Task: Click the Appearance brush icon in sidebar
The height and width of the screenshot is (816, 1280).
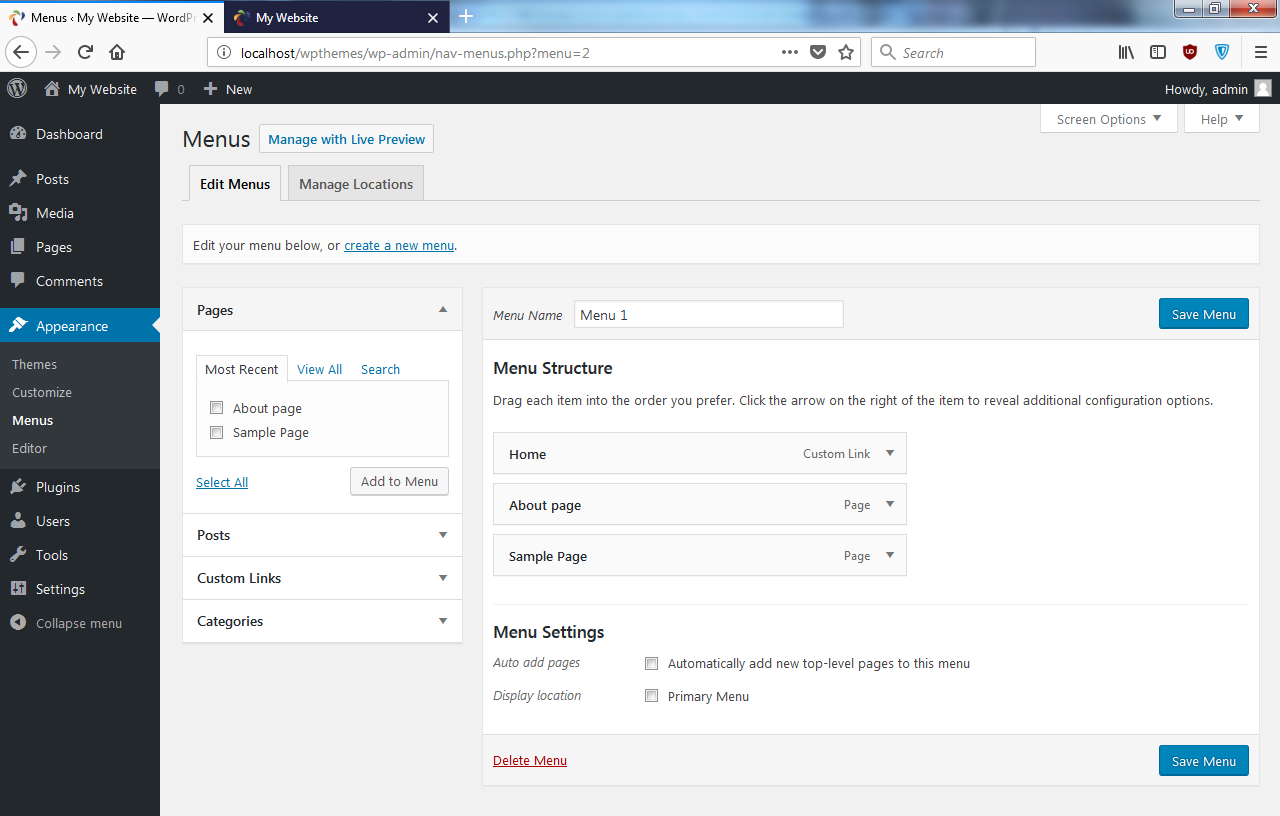Action: (18, 326)
